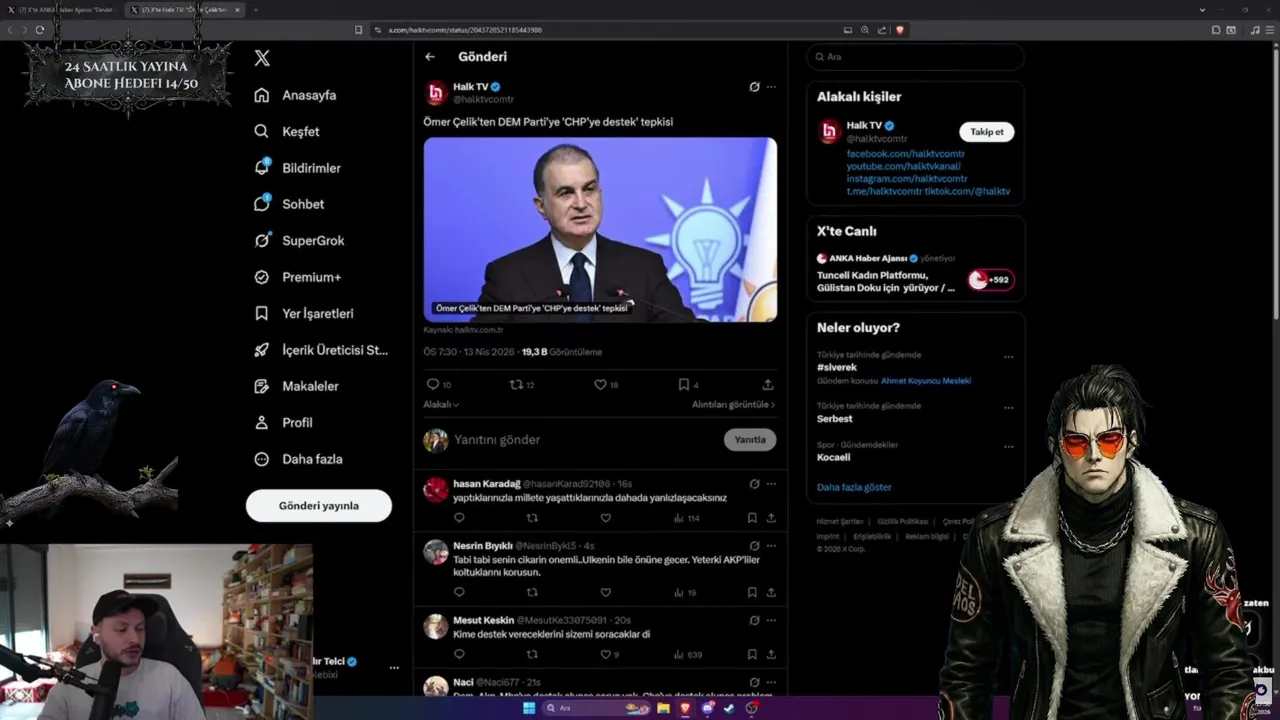Bookmark Mesut Keskin's reply
Image resolution: width=1280 pixels, height=720 pixels.
752,655
